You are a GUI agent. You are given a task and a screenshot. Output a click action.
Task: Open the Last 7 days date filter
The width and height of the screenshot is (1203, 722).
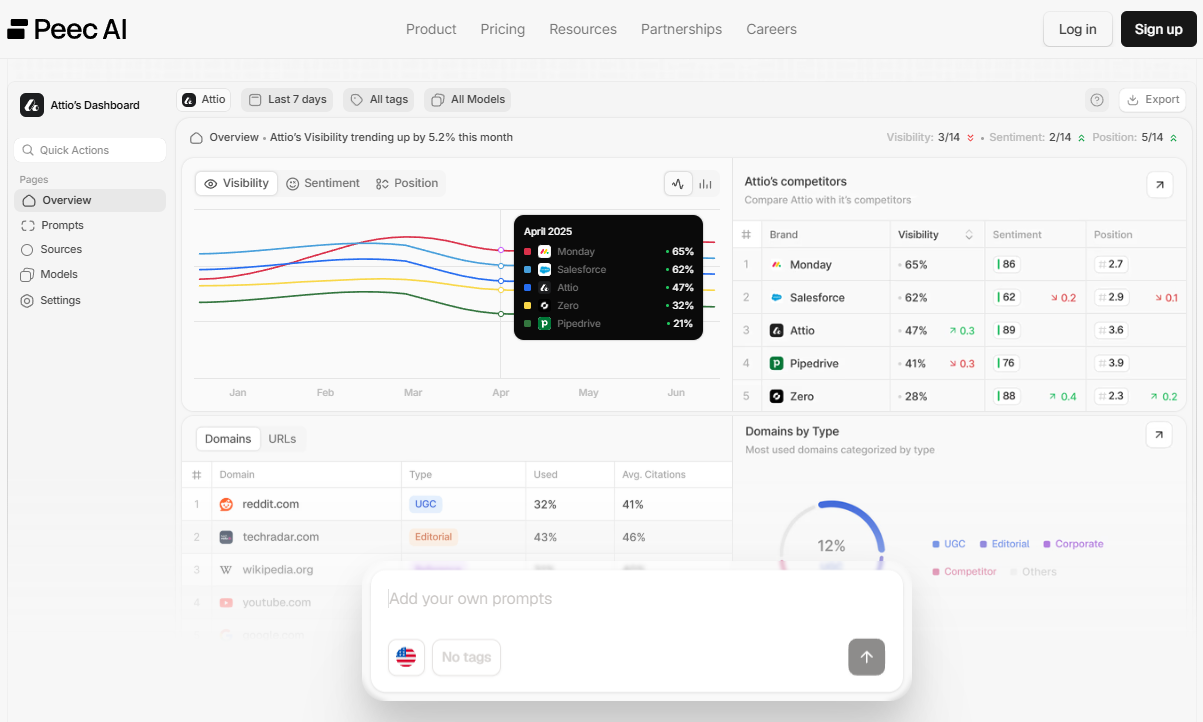287,100
